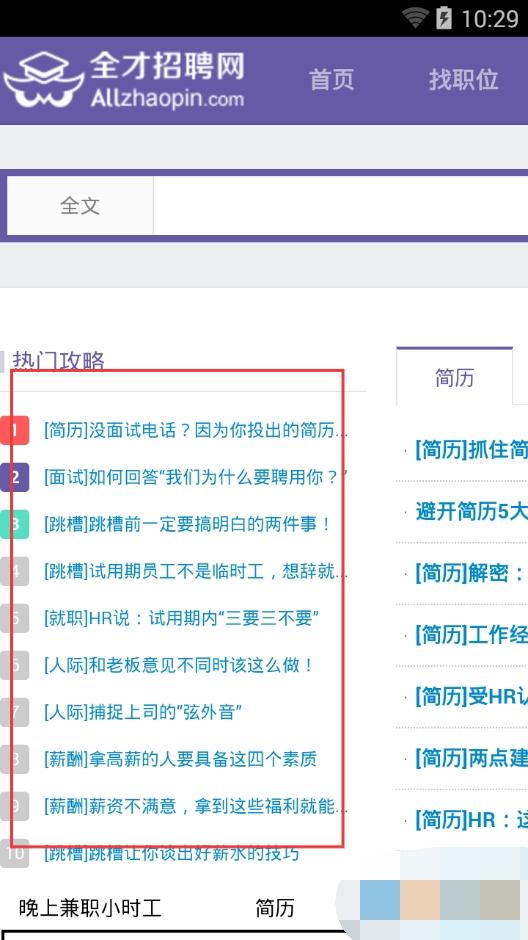Tap the Wi-Fi status icon
This screenshot has height=940, width=528.
[415, 19]
